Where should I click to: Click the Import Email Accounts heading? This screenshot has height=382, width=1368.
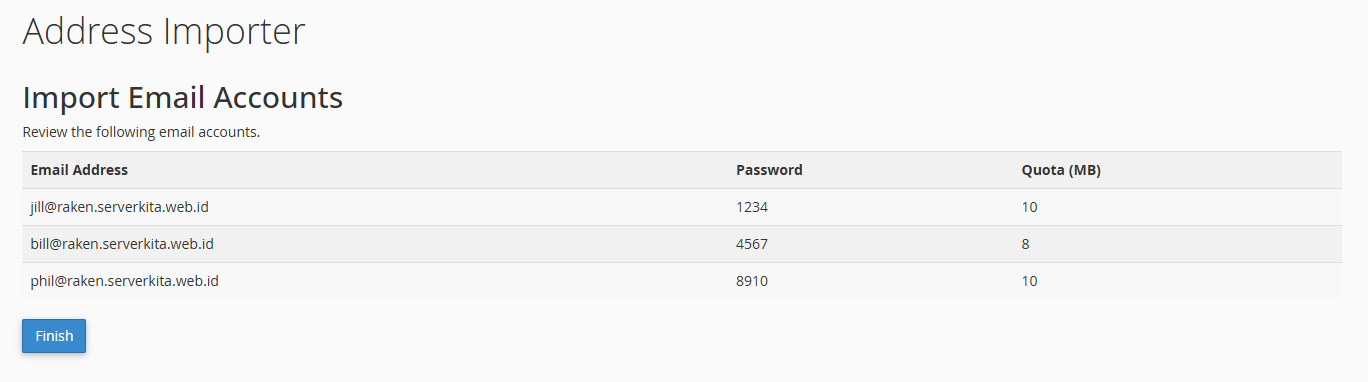182,97
